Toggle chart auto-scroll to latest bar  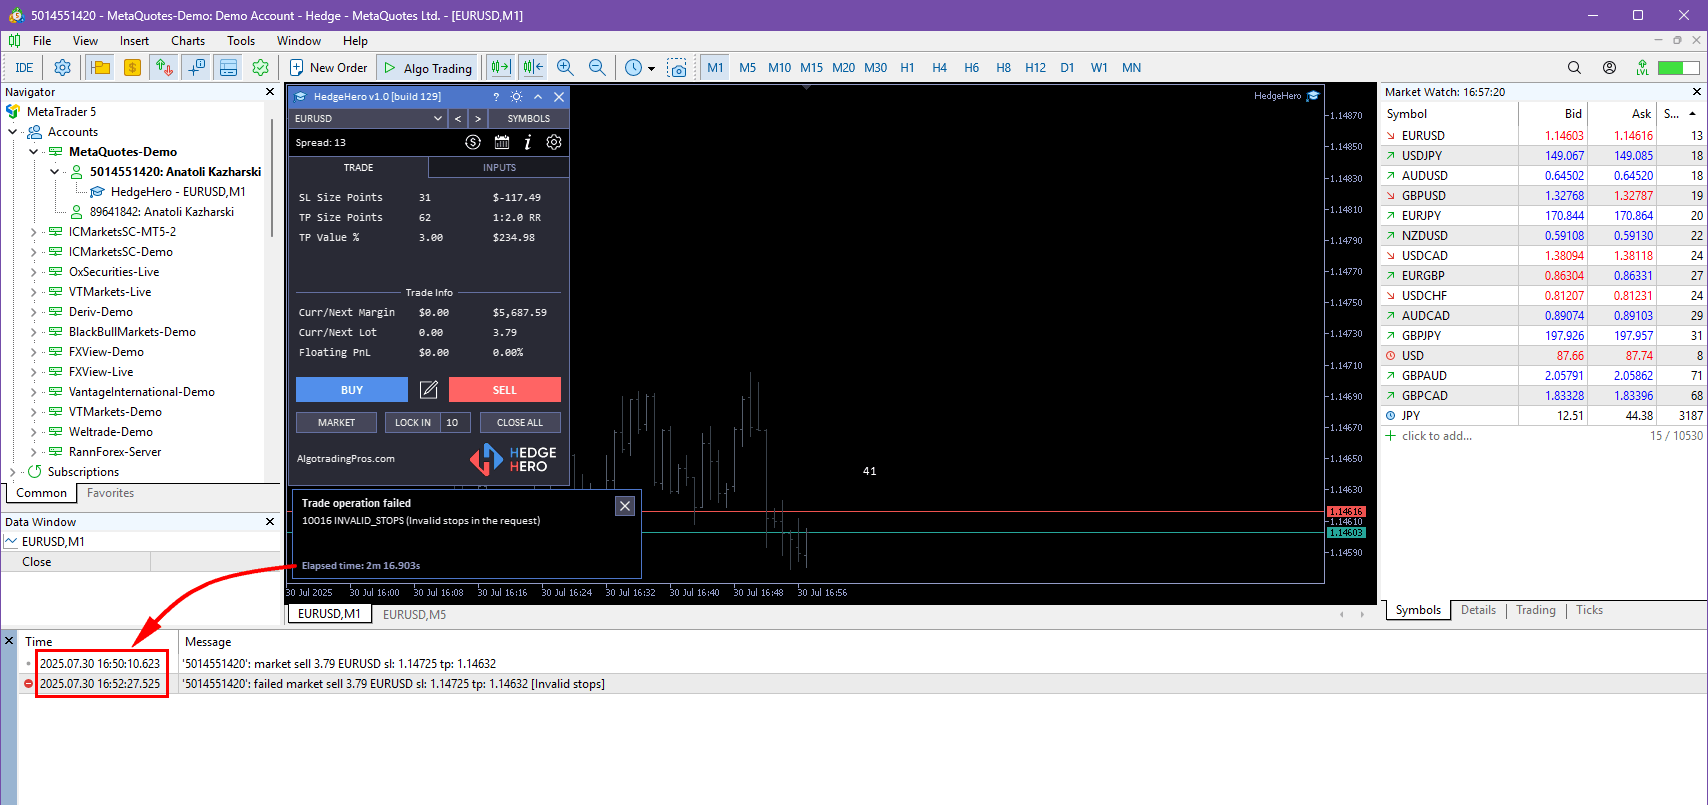tap(500, 68)
